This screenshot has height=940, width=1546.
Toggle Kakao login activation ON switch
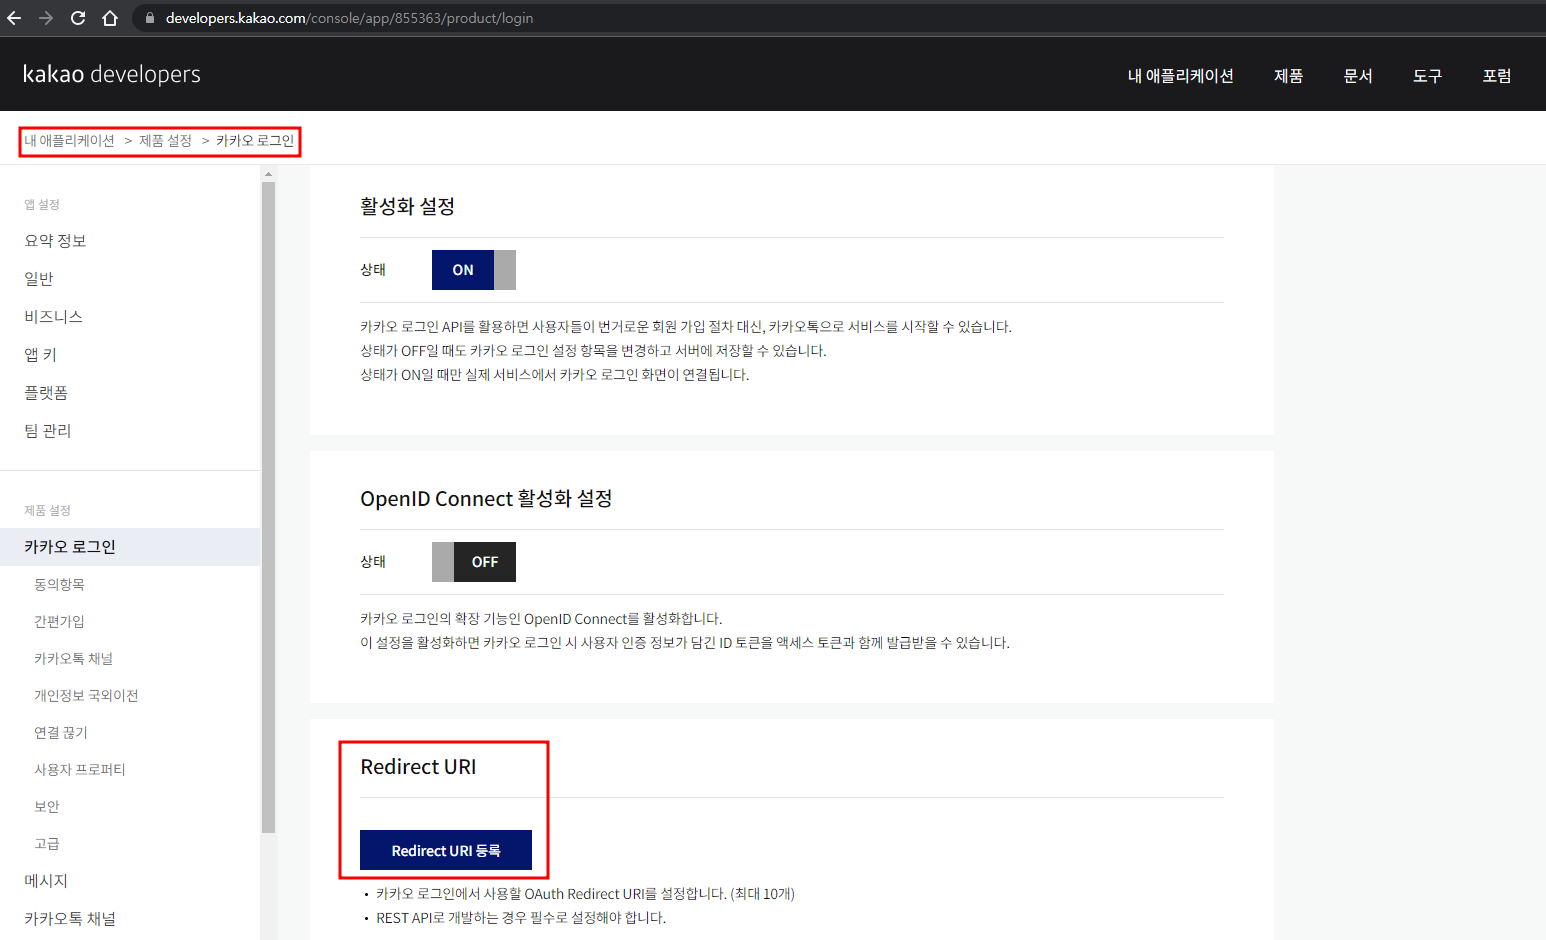coord(474,270)
